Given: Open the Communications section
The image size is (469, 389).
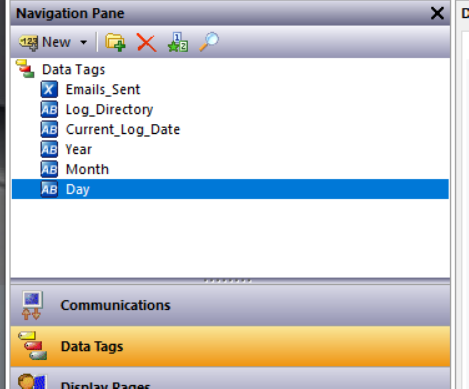Looking at the screenshot, I should [x=230, y=305].
